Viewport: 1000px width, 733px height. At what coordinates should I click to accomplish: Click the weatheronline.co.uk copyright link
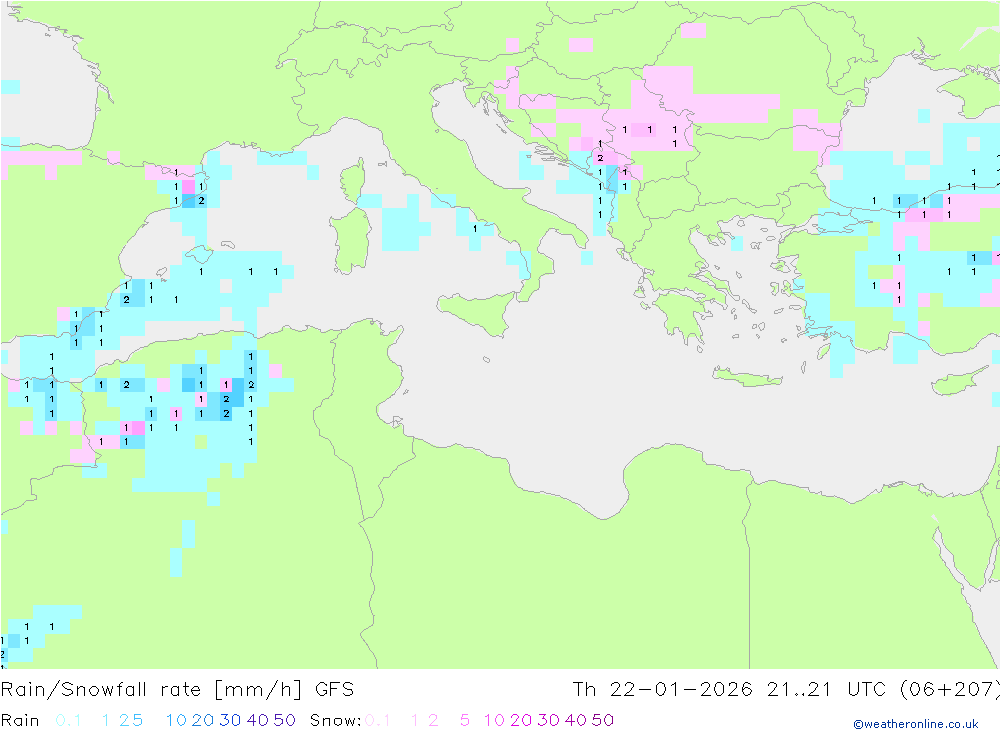916,724
